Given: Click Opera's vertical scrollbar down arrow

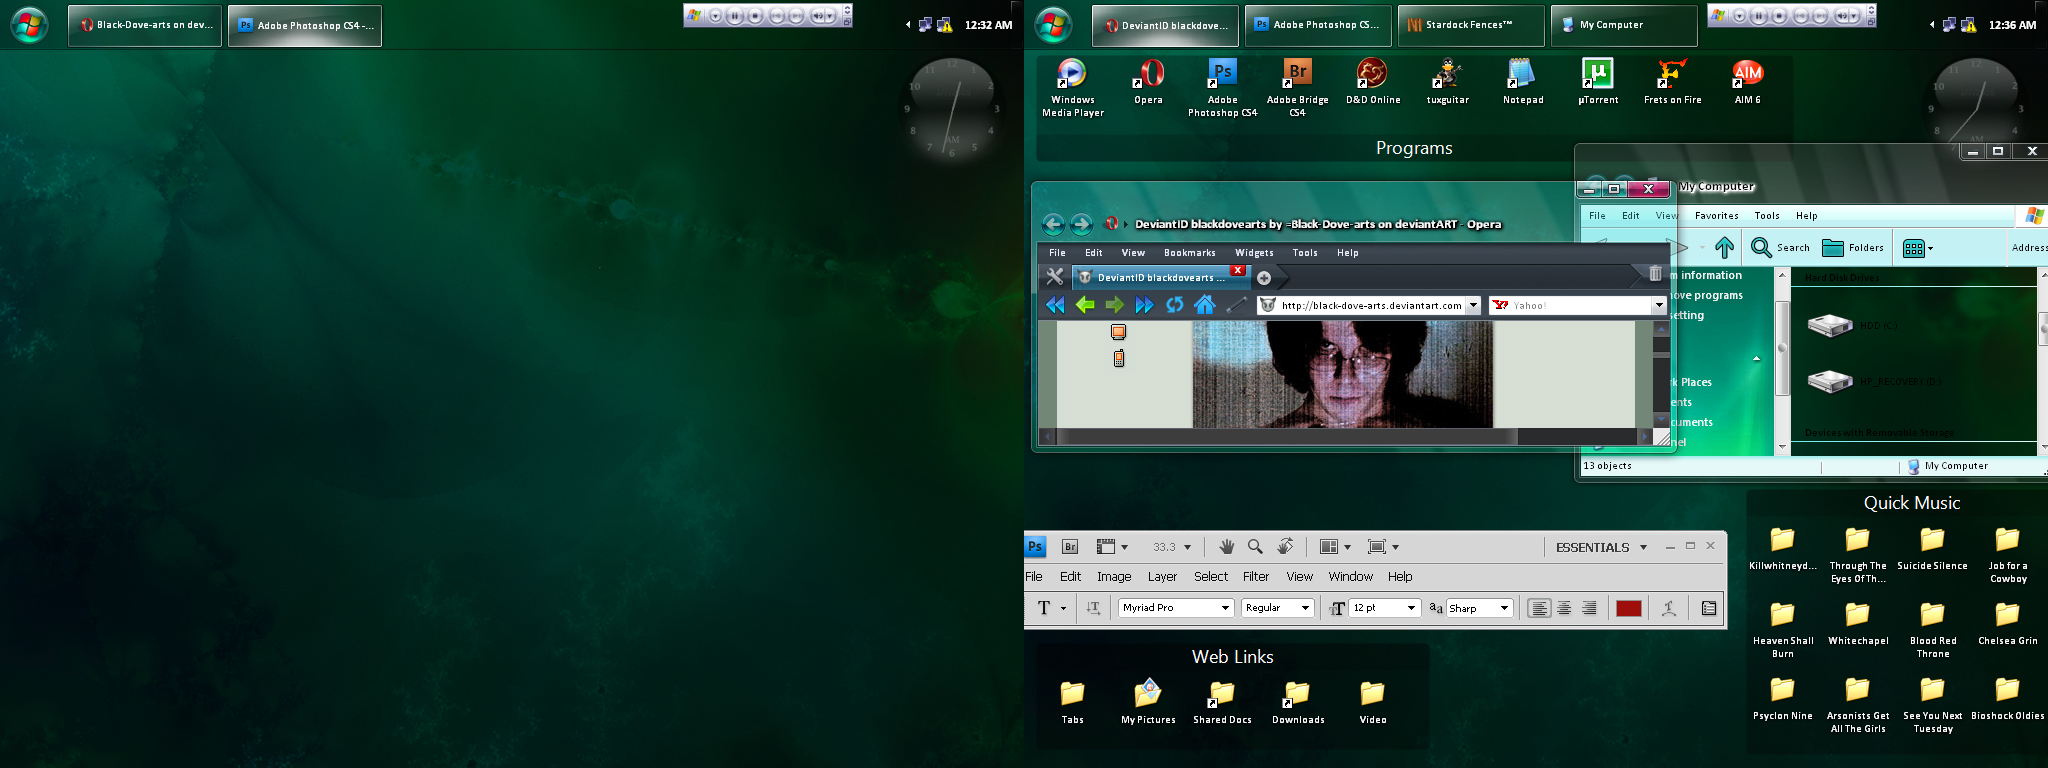Looking at the screenshot, I should (x=1661, y=419).
